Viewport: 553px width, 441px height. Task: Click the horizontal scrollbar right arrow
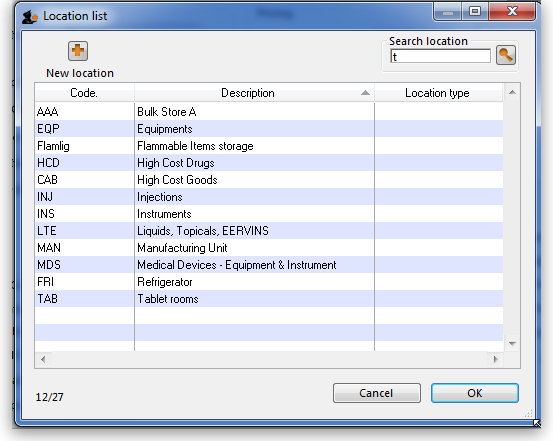(496, 360)
